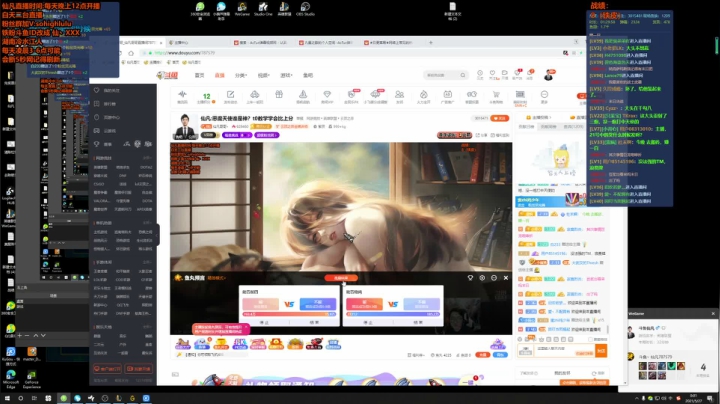Screen dimensions: 720x404
Task: Close the fish ball prediction panel
Action: (x=506, y=278)
